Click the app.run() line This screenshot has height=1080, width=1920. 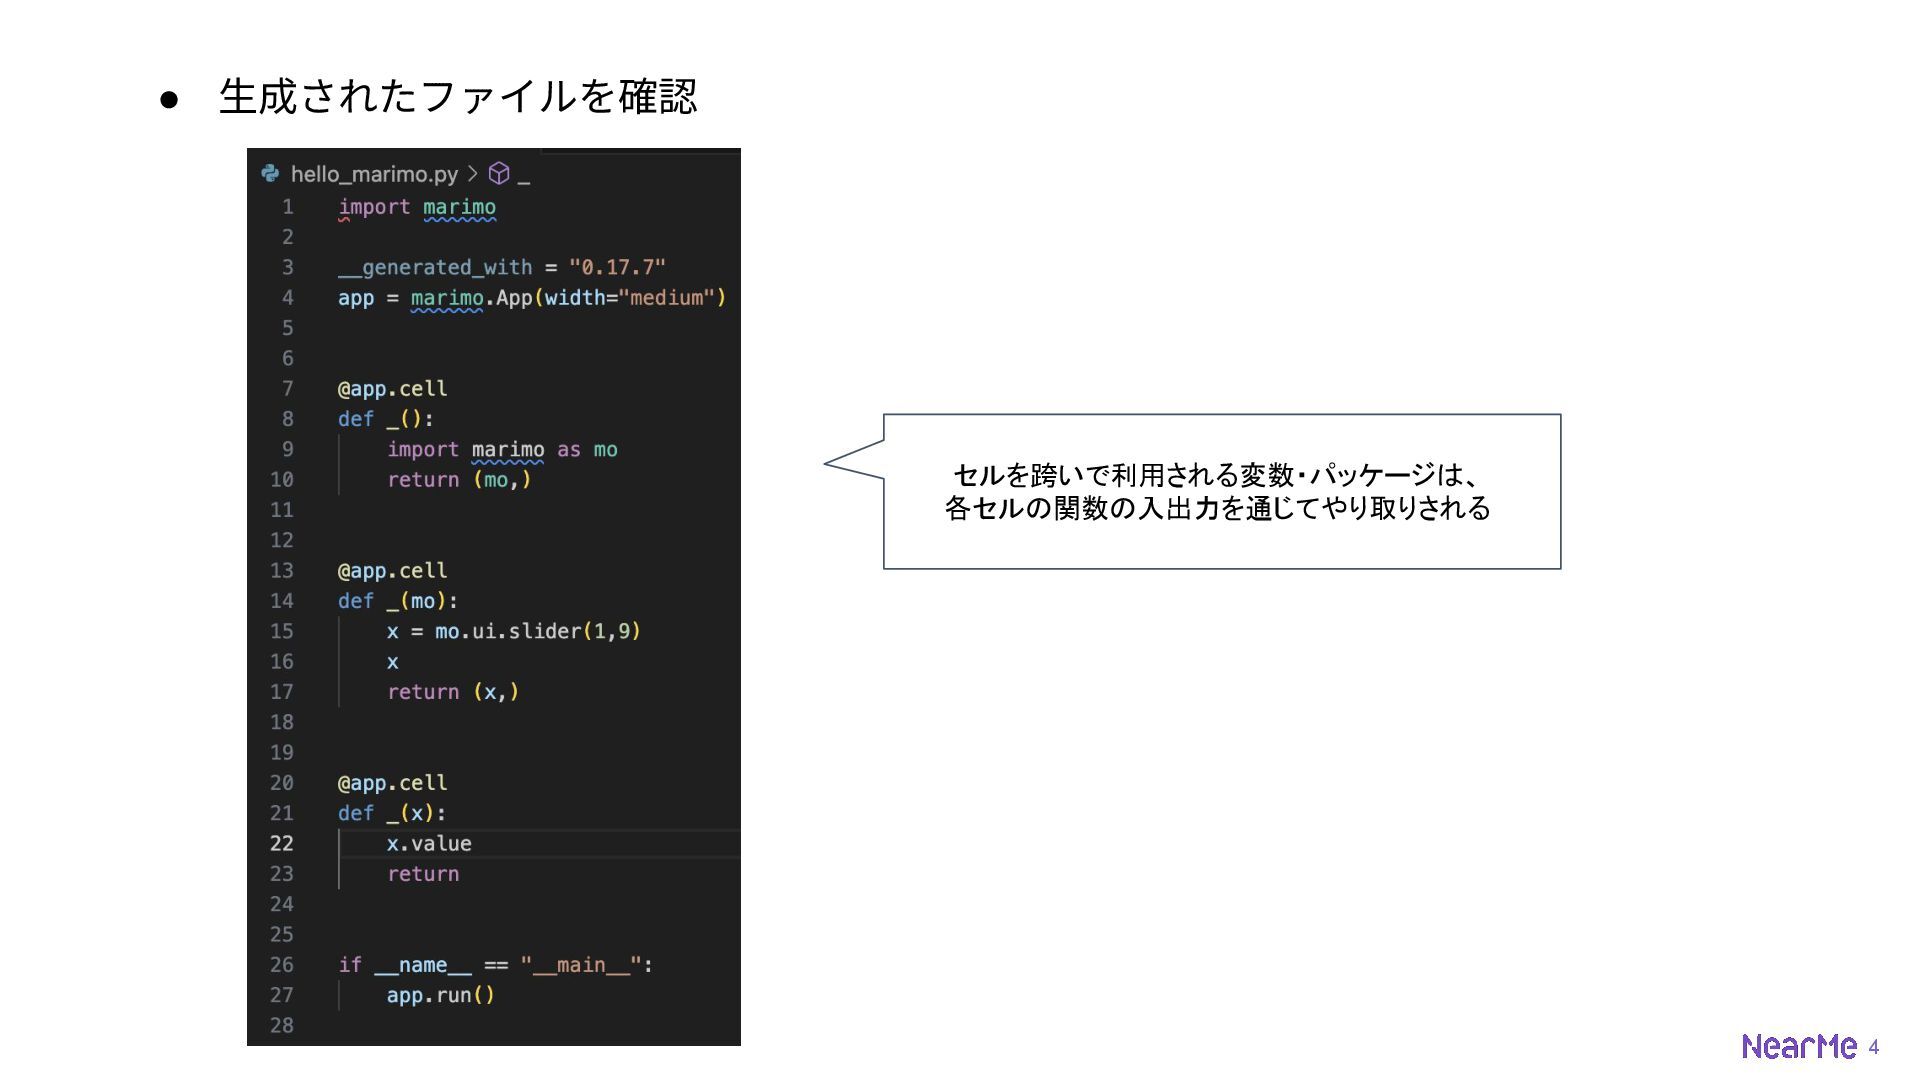pyautogui.click(x=440, y=995)
